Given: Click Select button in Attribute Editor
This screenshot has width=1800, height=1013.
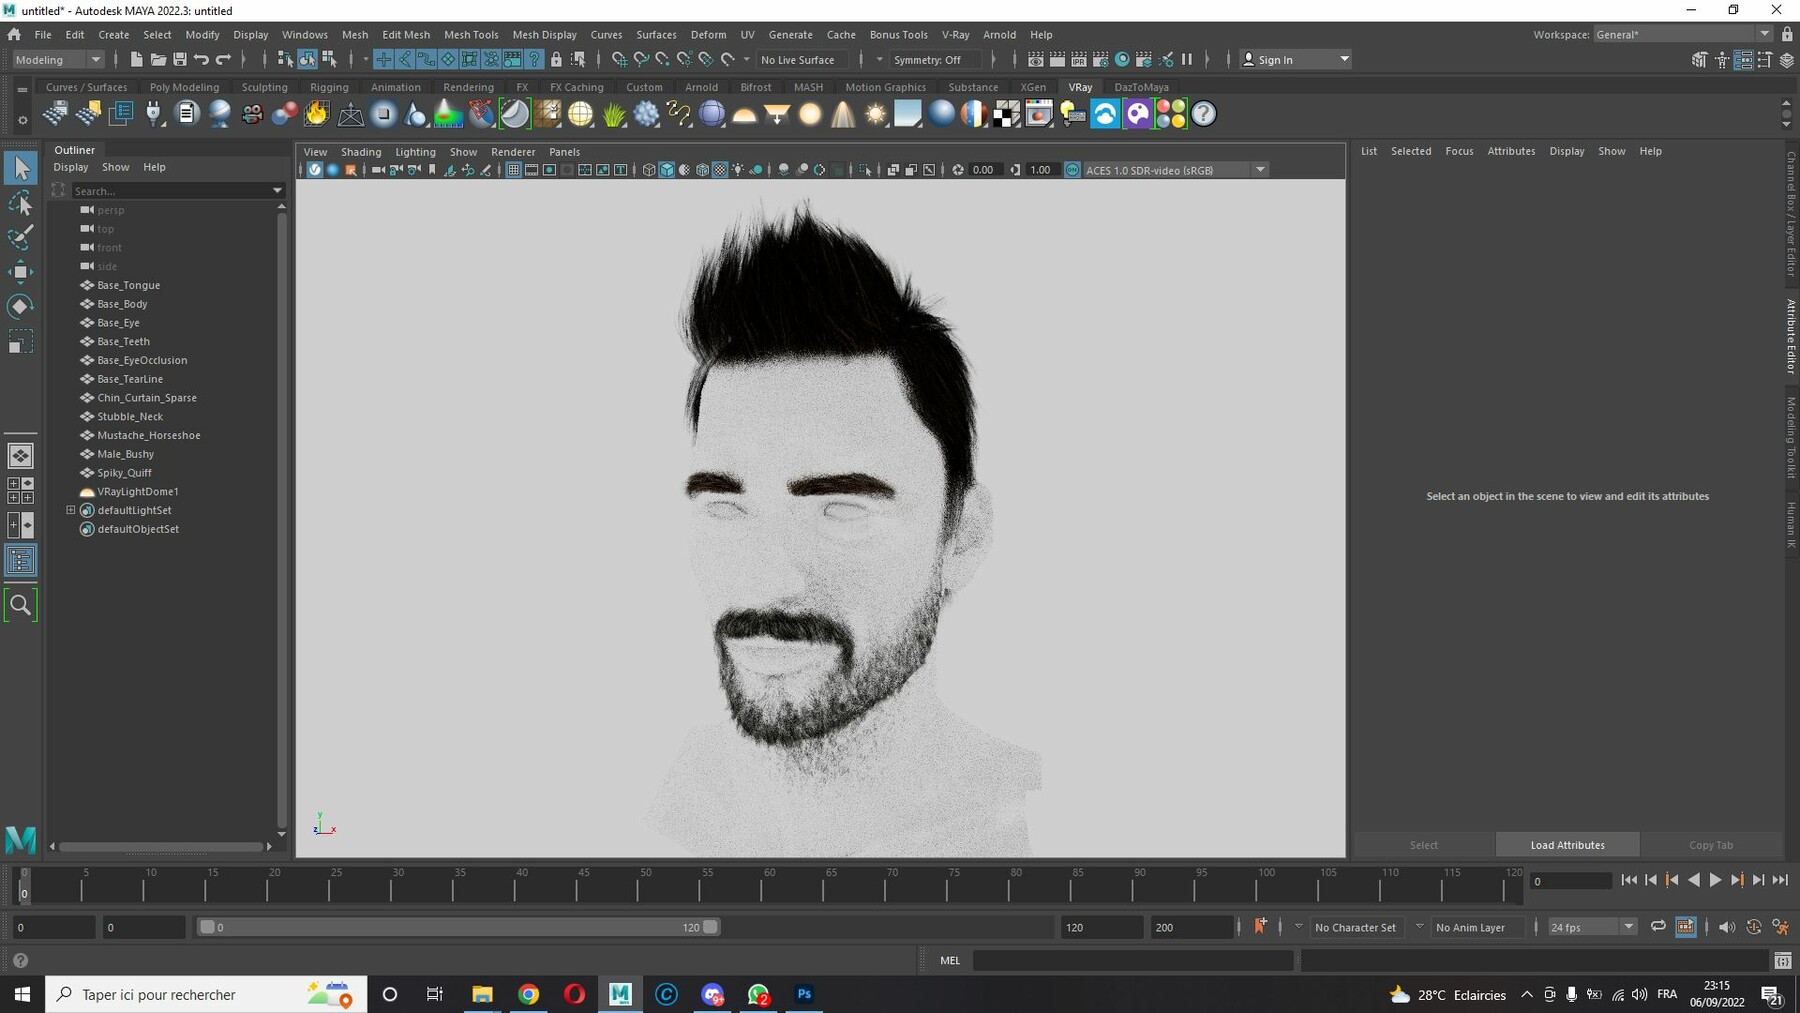Looking at the screenshot, I should [1424, 845].
